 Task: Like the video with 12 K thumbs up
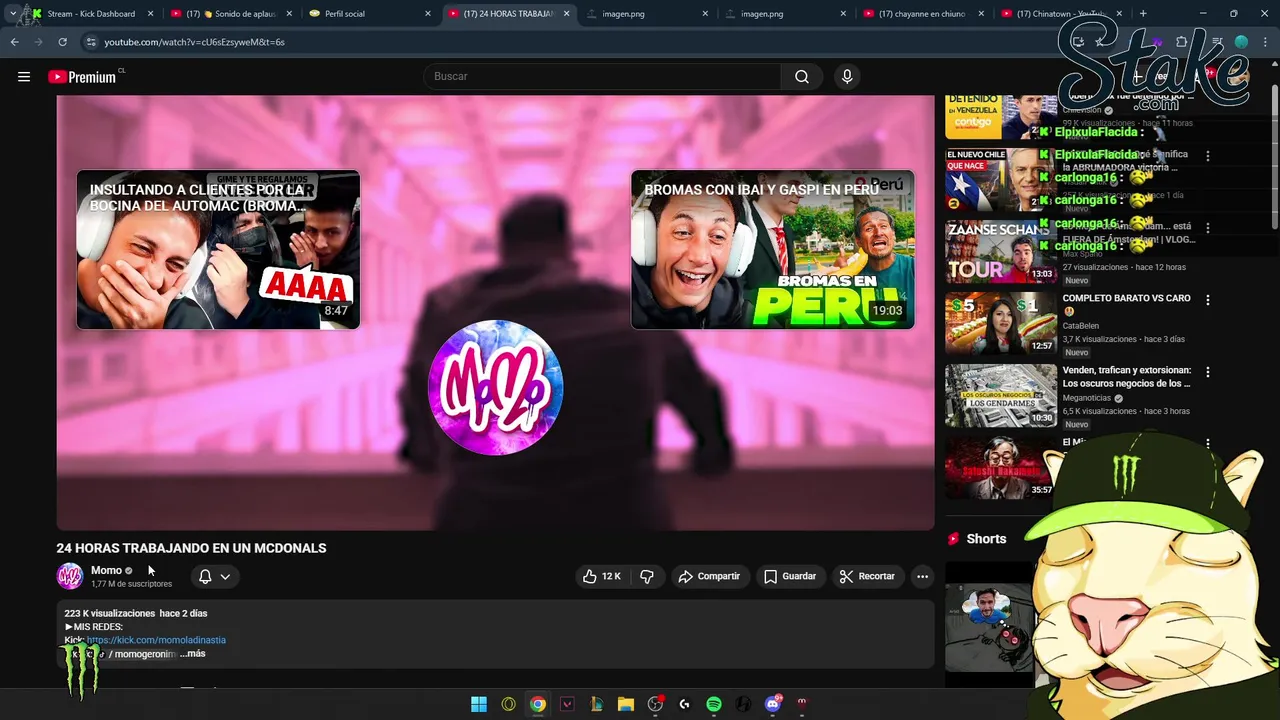coord(601,576)
